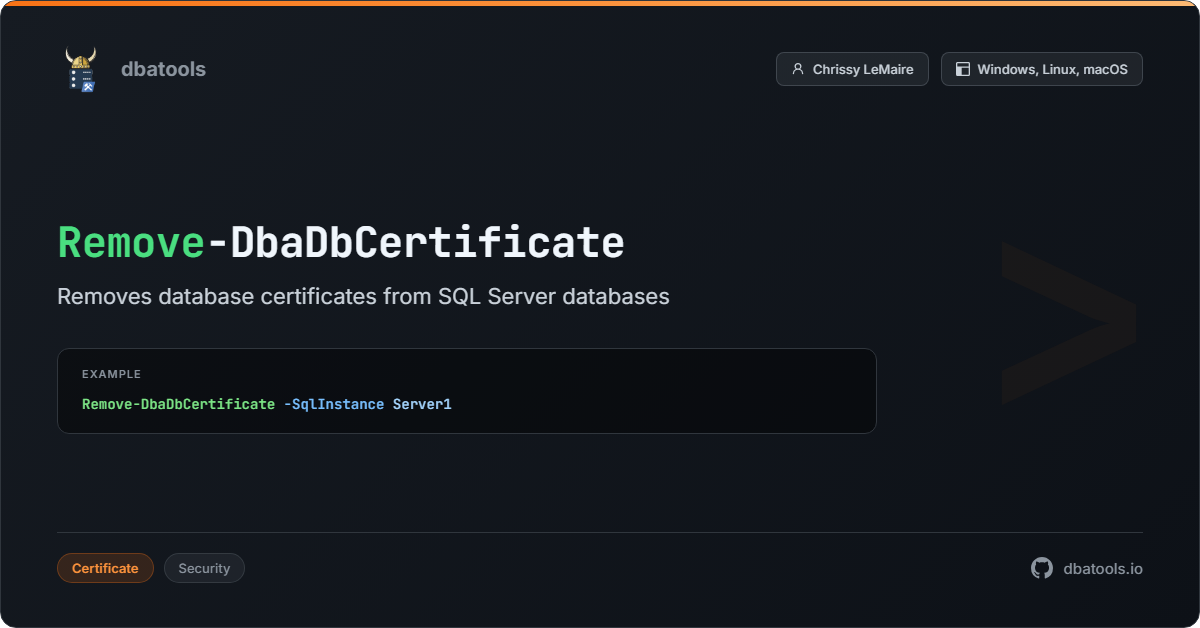Click the Windows, Linux, macOS platform badge
This screenshot has width=1200, height=628.
click(1041, 69)
